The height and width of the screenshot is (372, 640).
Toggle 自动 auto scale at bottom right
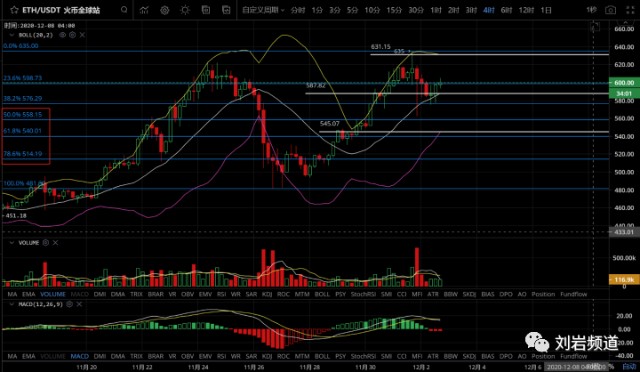click(629, 366)
